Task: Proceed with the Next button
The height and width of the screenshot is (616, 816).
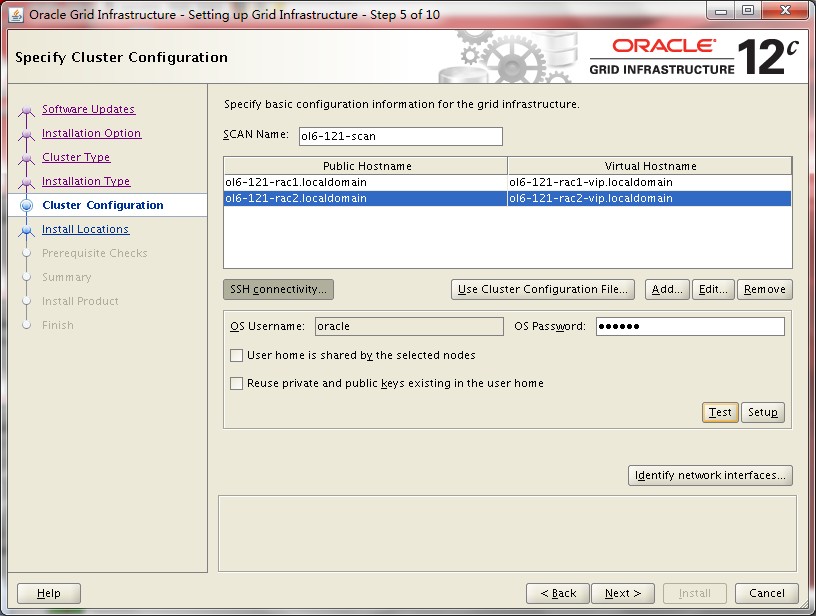Action: 622,593
